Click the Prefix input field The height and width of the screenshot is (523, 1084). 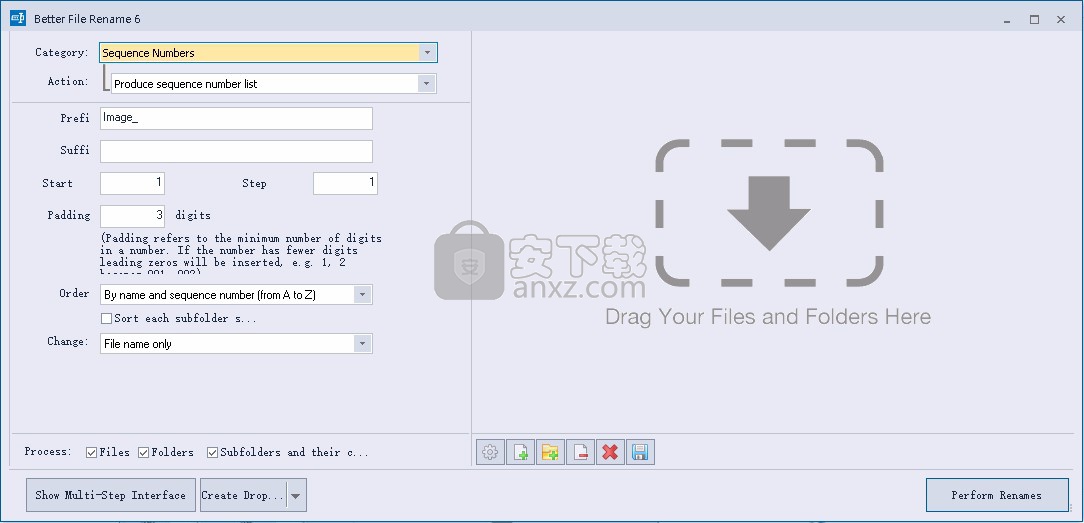click(x=236, y=118)
